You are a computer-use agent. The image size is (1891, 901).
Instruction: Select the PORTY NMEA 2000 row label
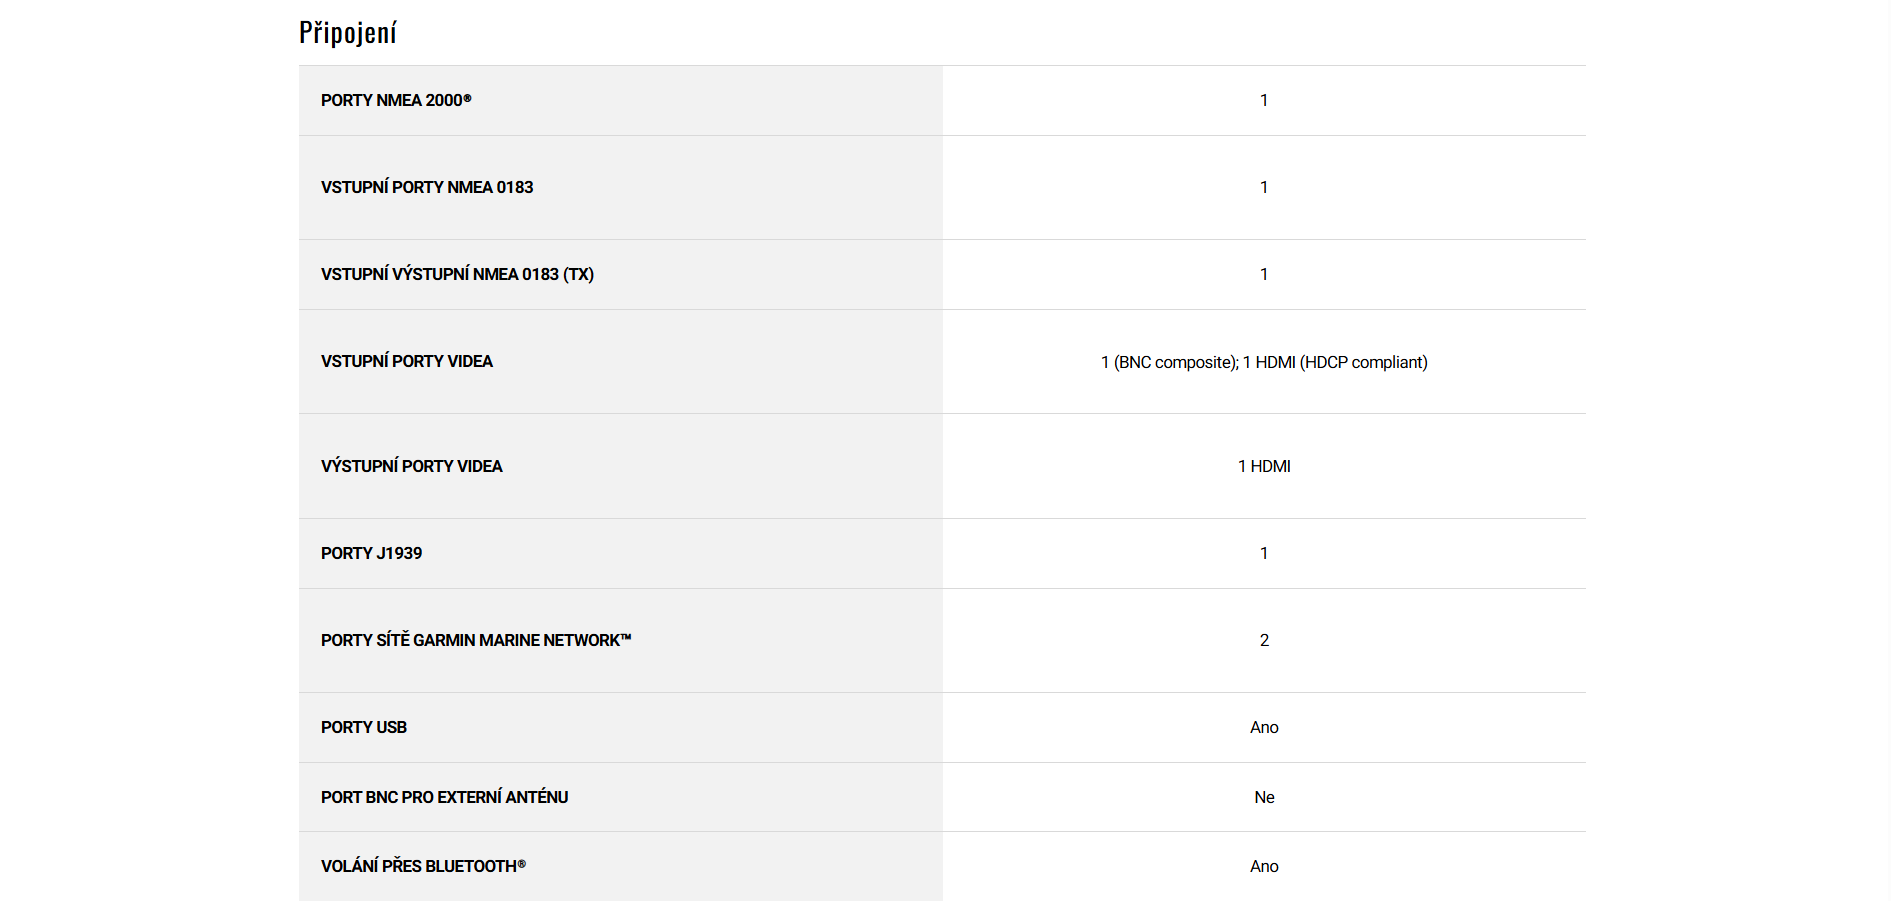click(396, 100)
